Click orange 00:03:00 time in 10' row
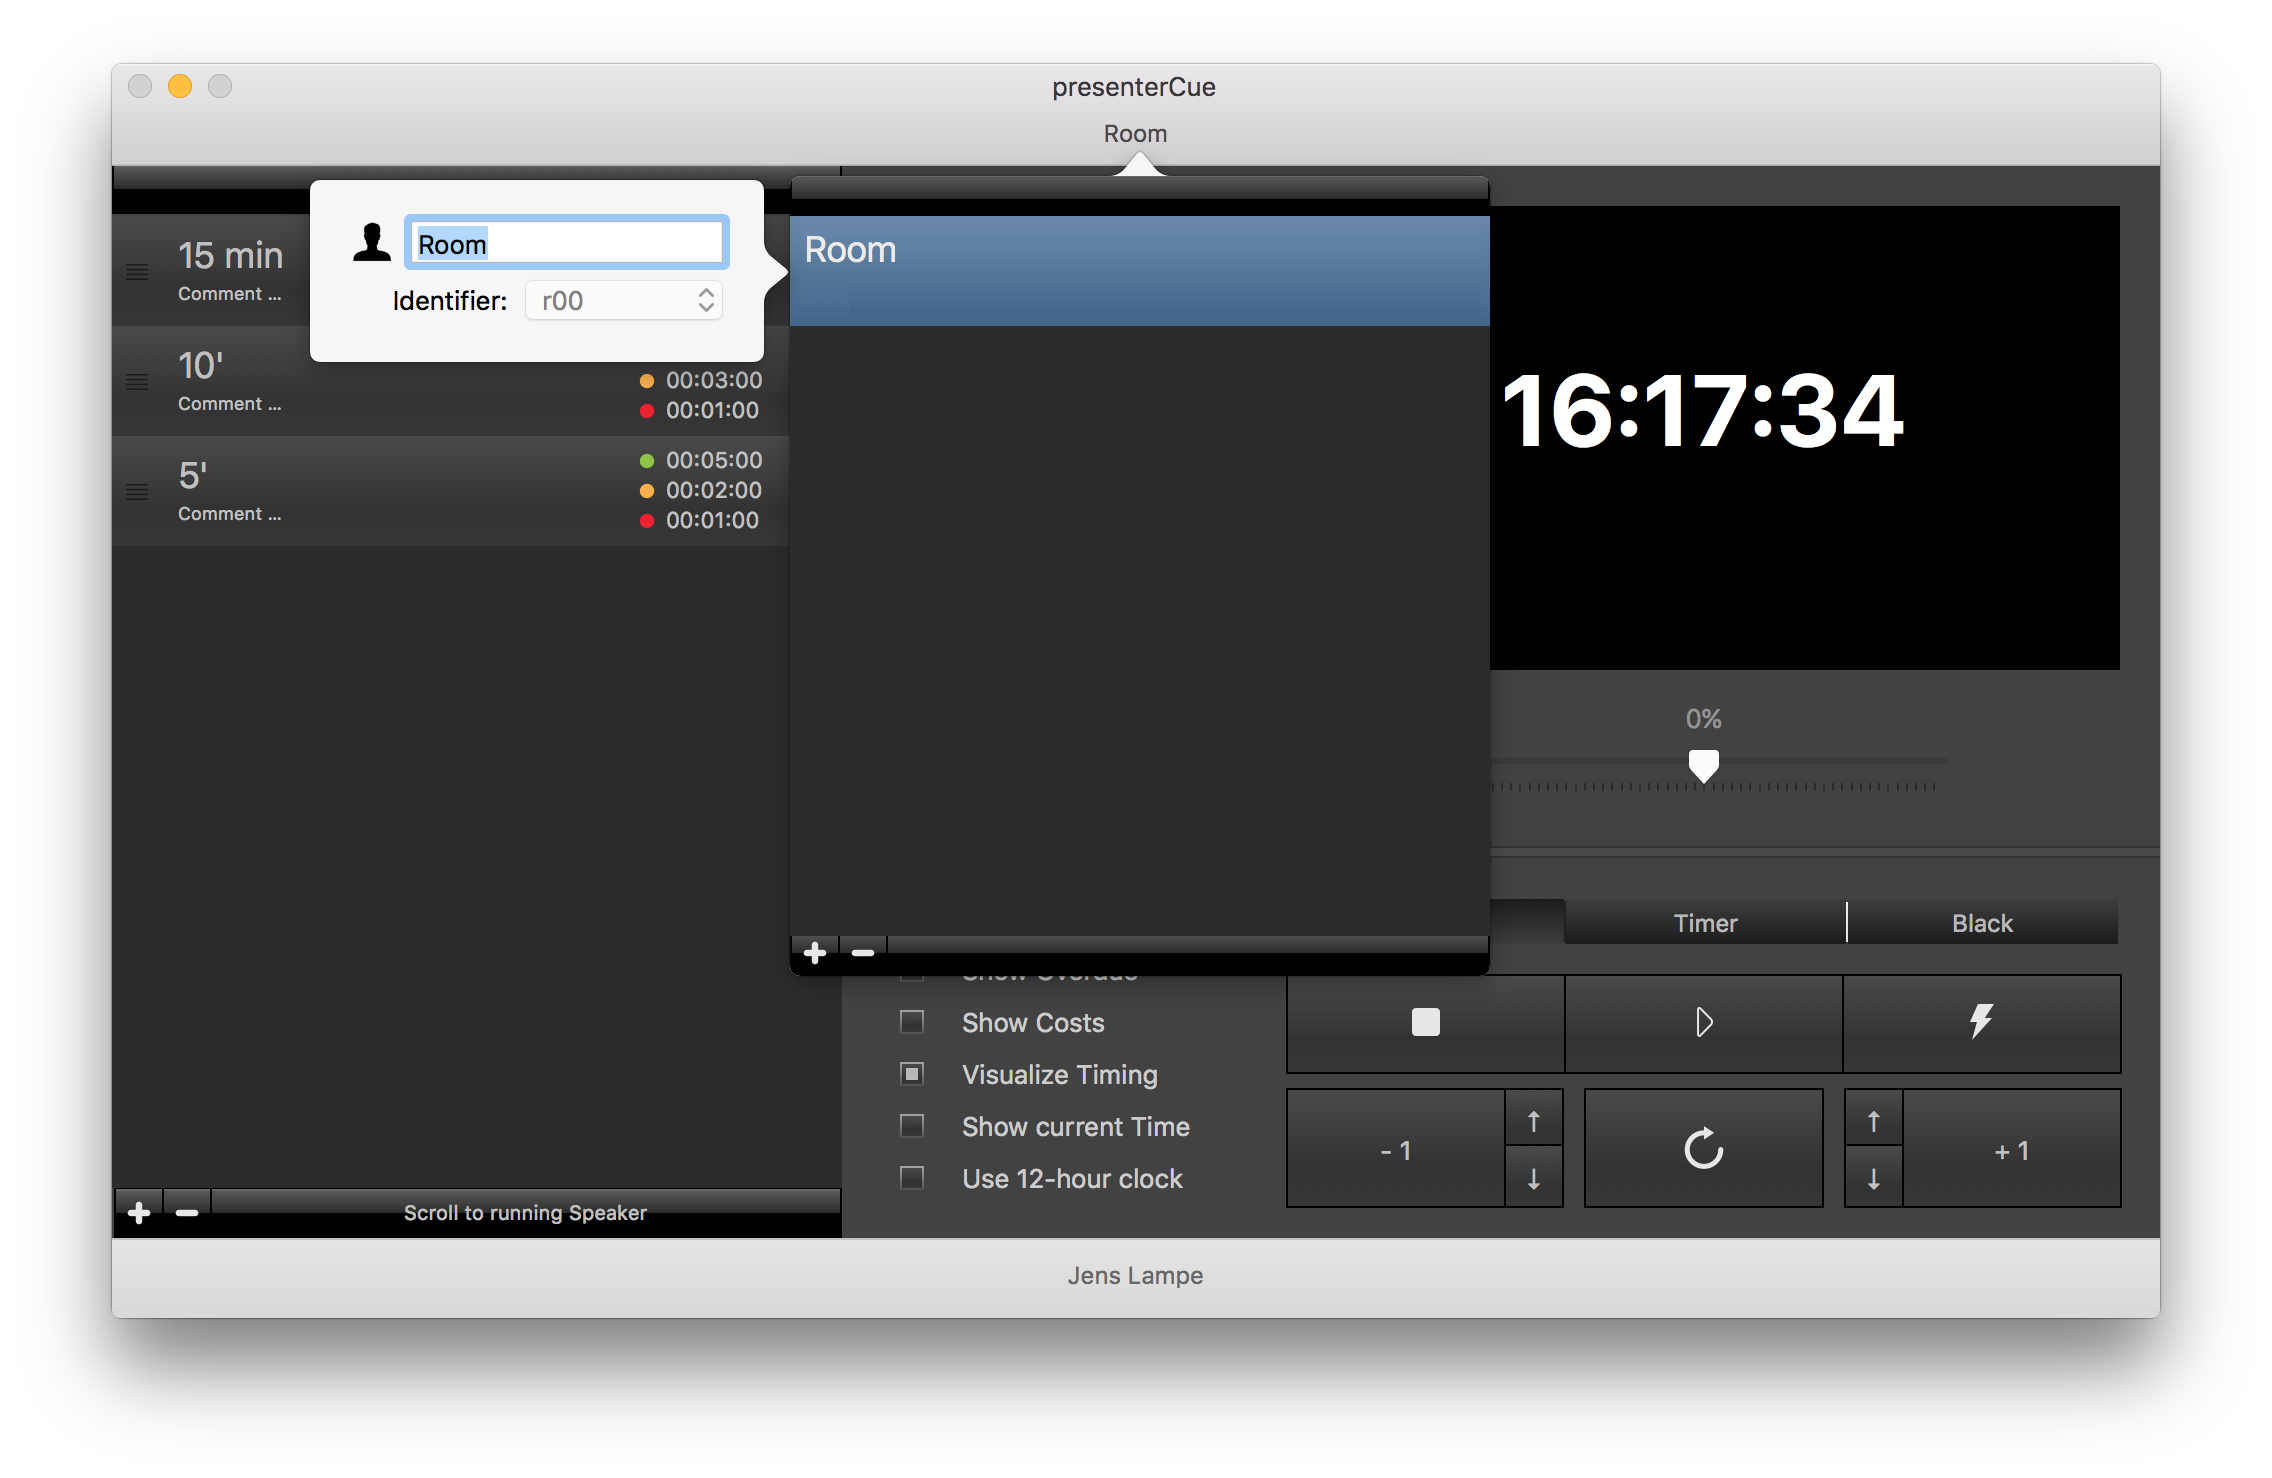 point(714,380)
